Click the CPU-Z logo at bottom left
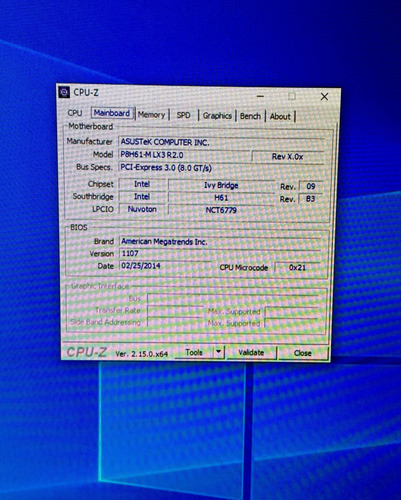401x500 pixels. pyautogui.click(x=87, y=352)
